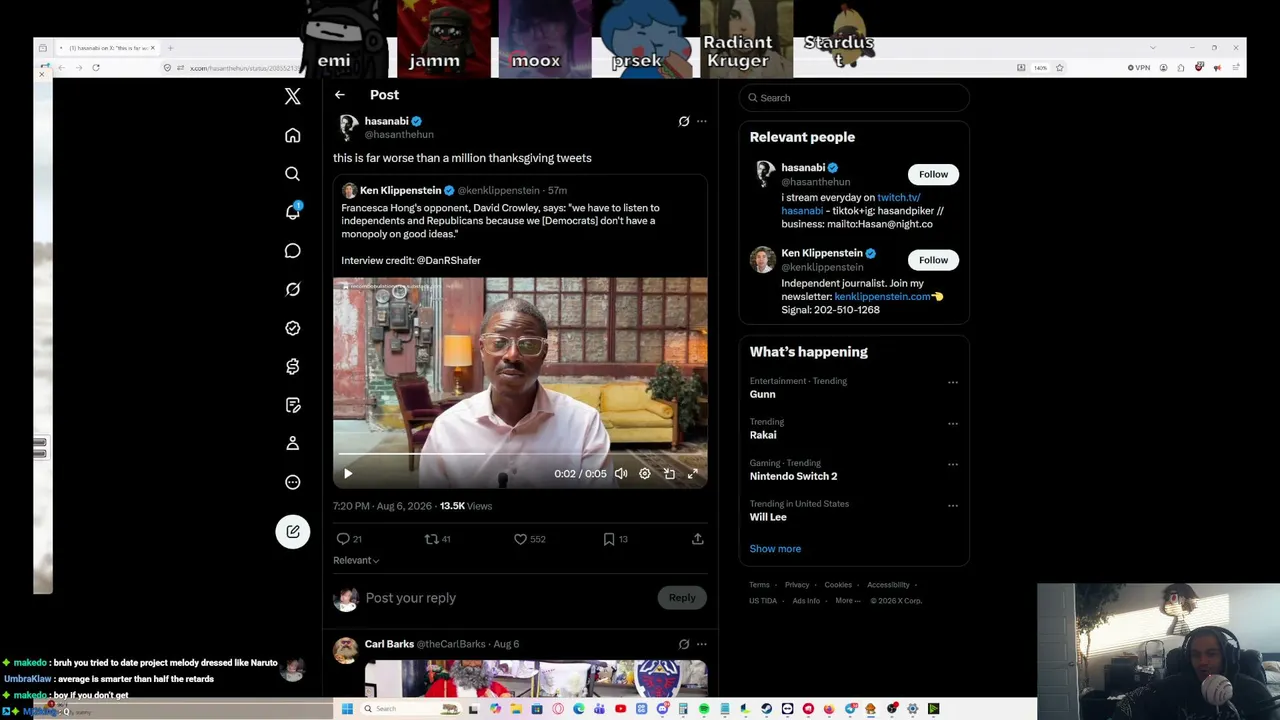Open Steam from the taskbar

tap(766, 709)
